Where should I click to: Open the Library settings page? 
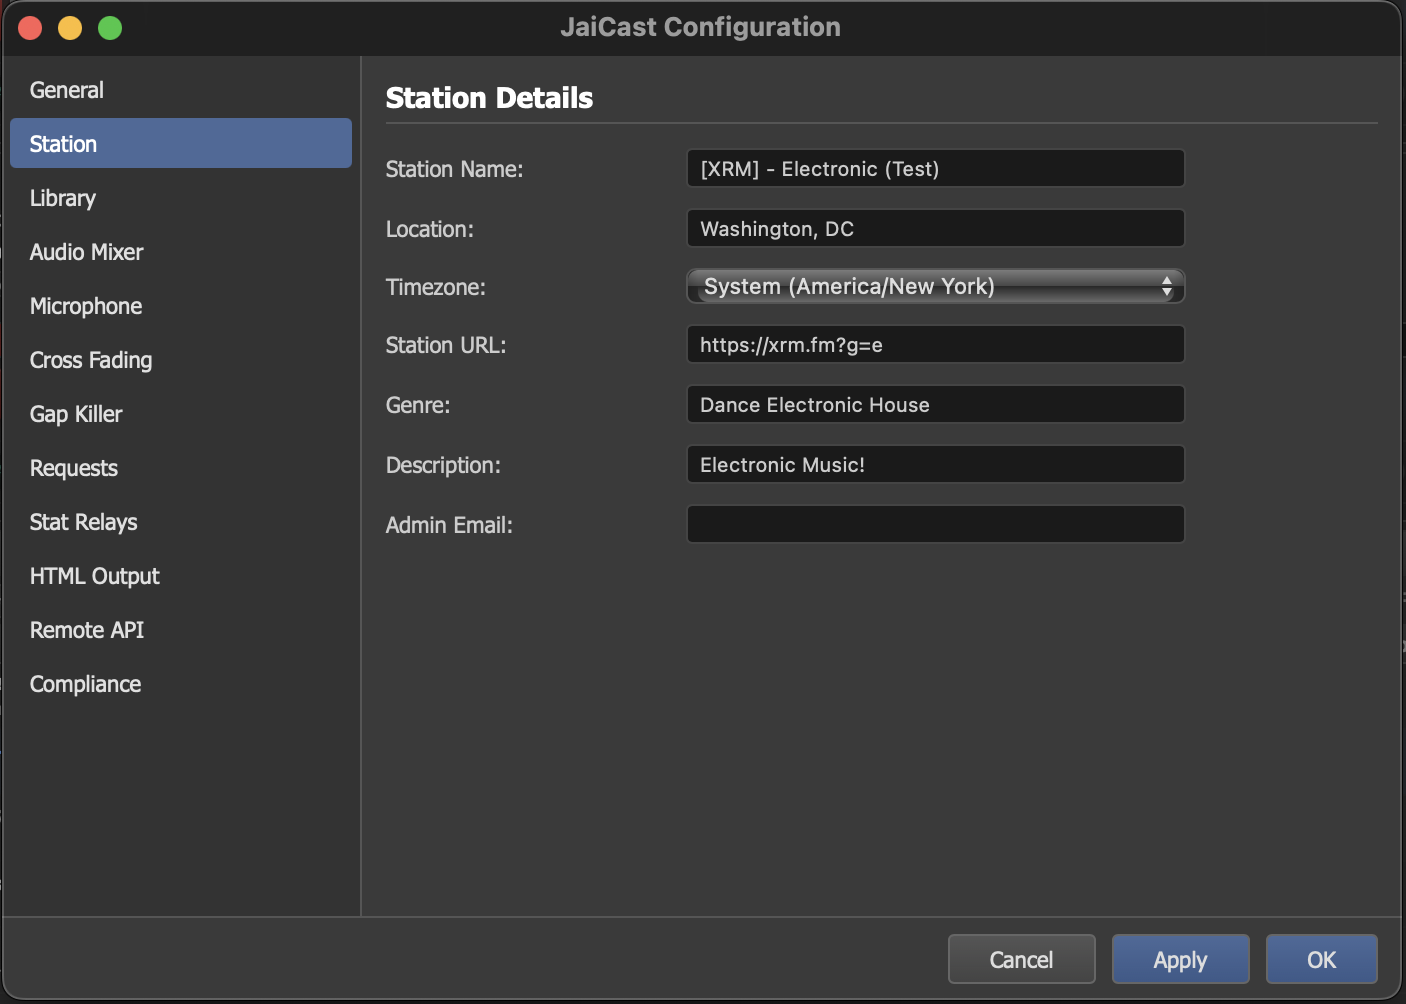[180, 198]
